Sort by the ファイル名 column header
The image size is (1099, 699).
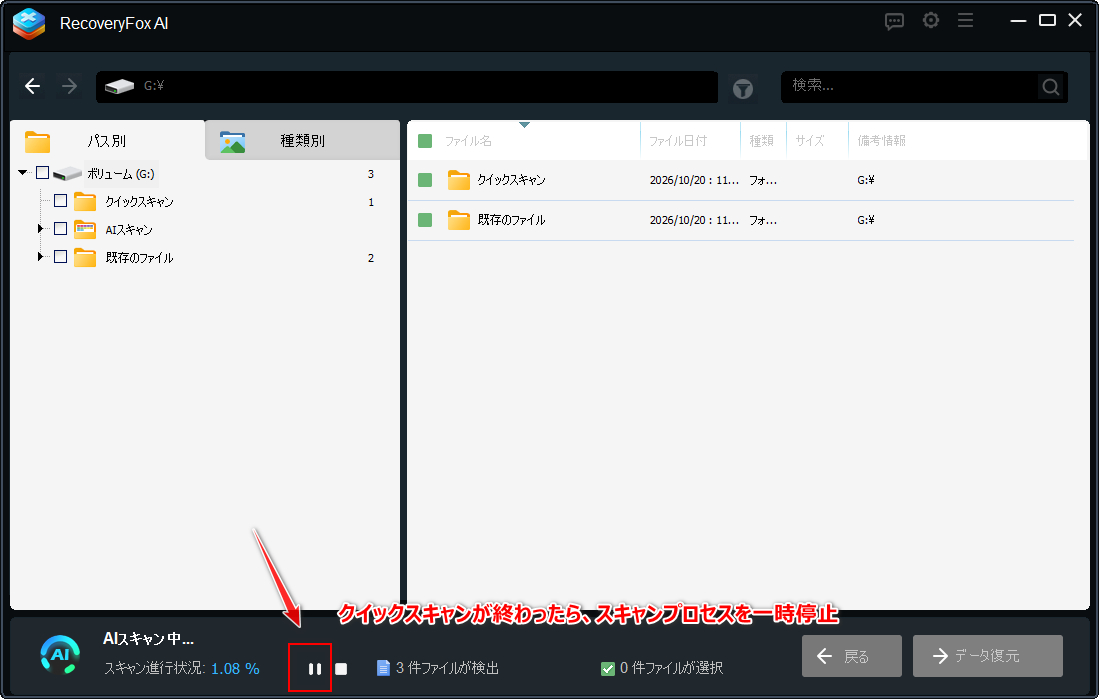(x=468, y=141)
